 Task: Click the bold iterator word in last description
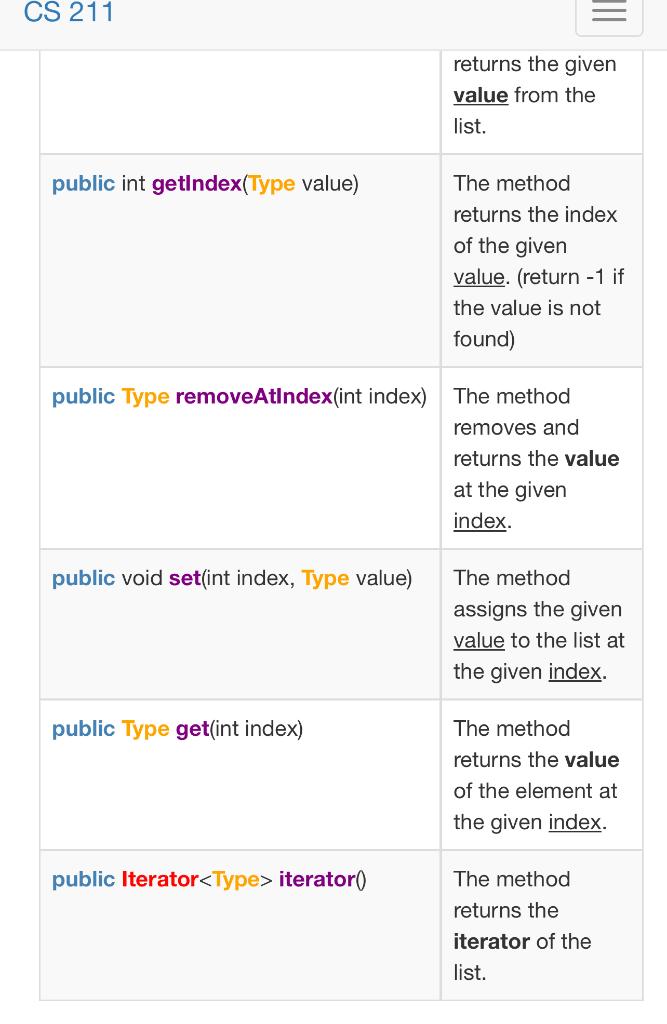tap(491, 941)
